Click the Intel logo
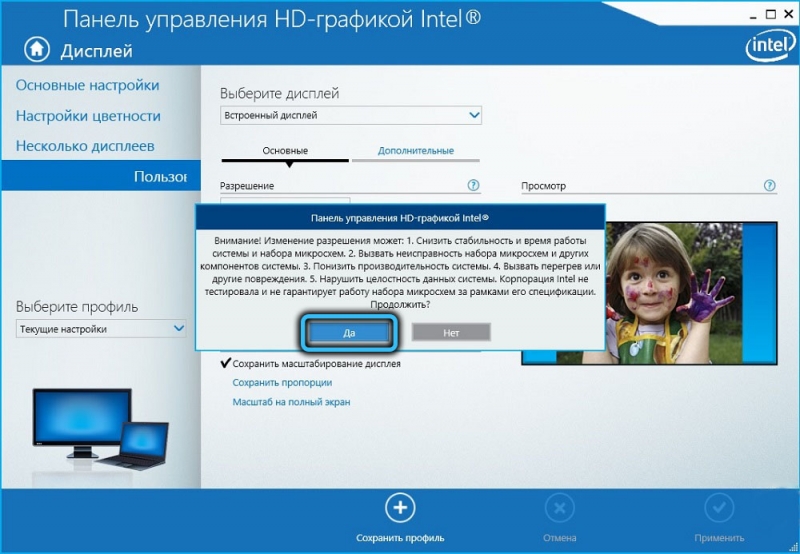The image size is (800, 554). pyautogui.click(x=770, y=48)
